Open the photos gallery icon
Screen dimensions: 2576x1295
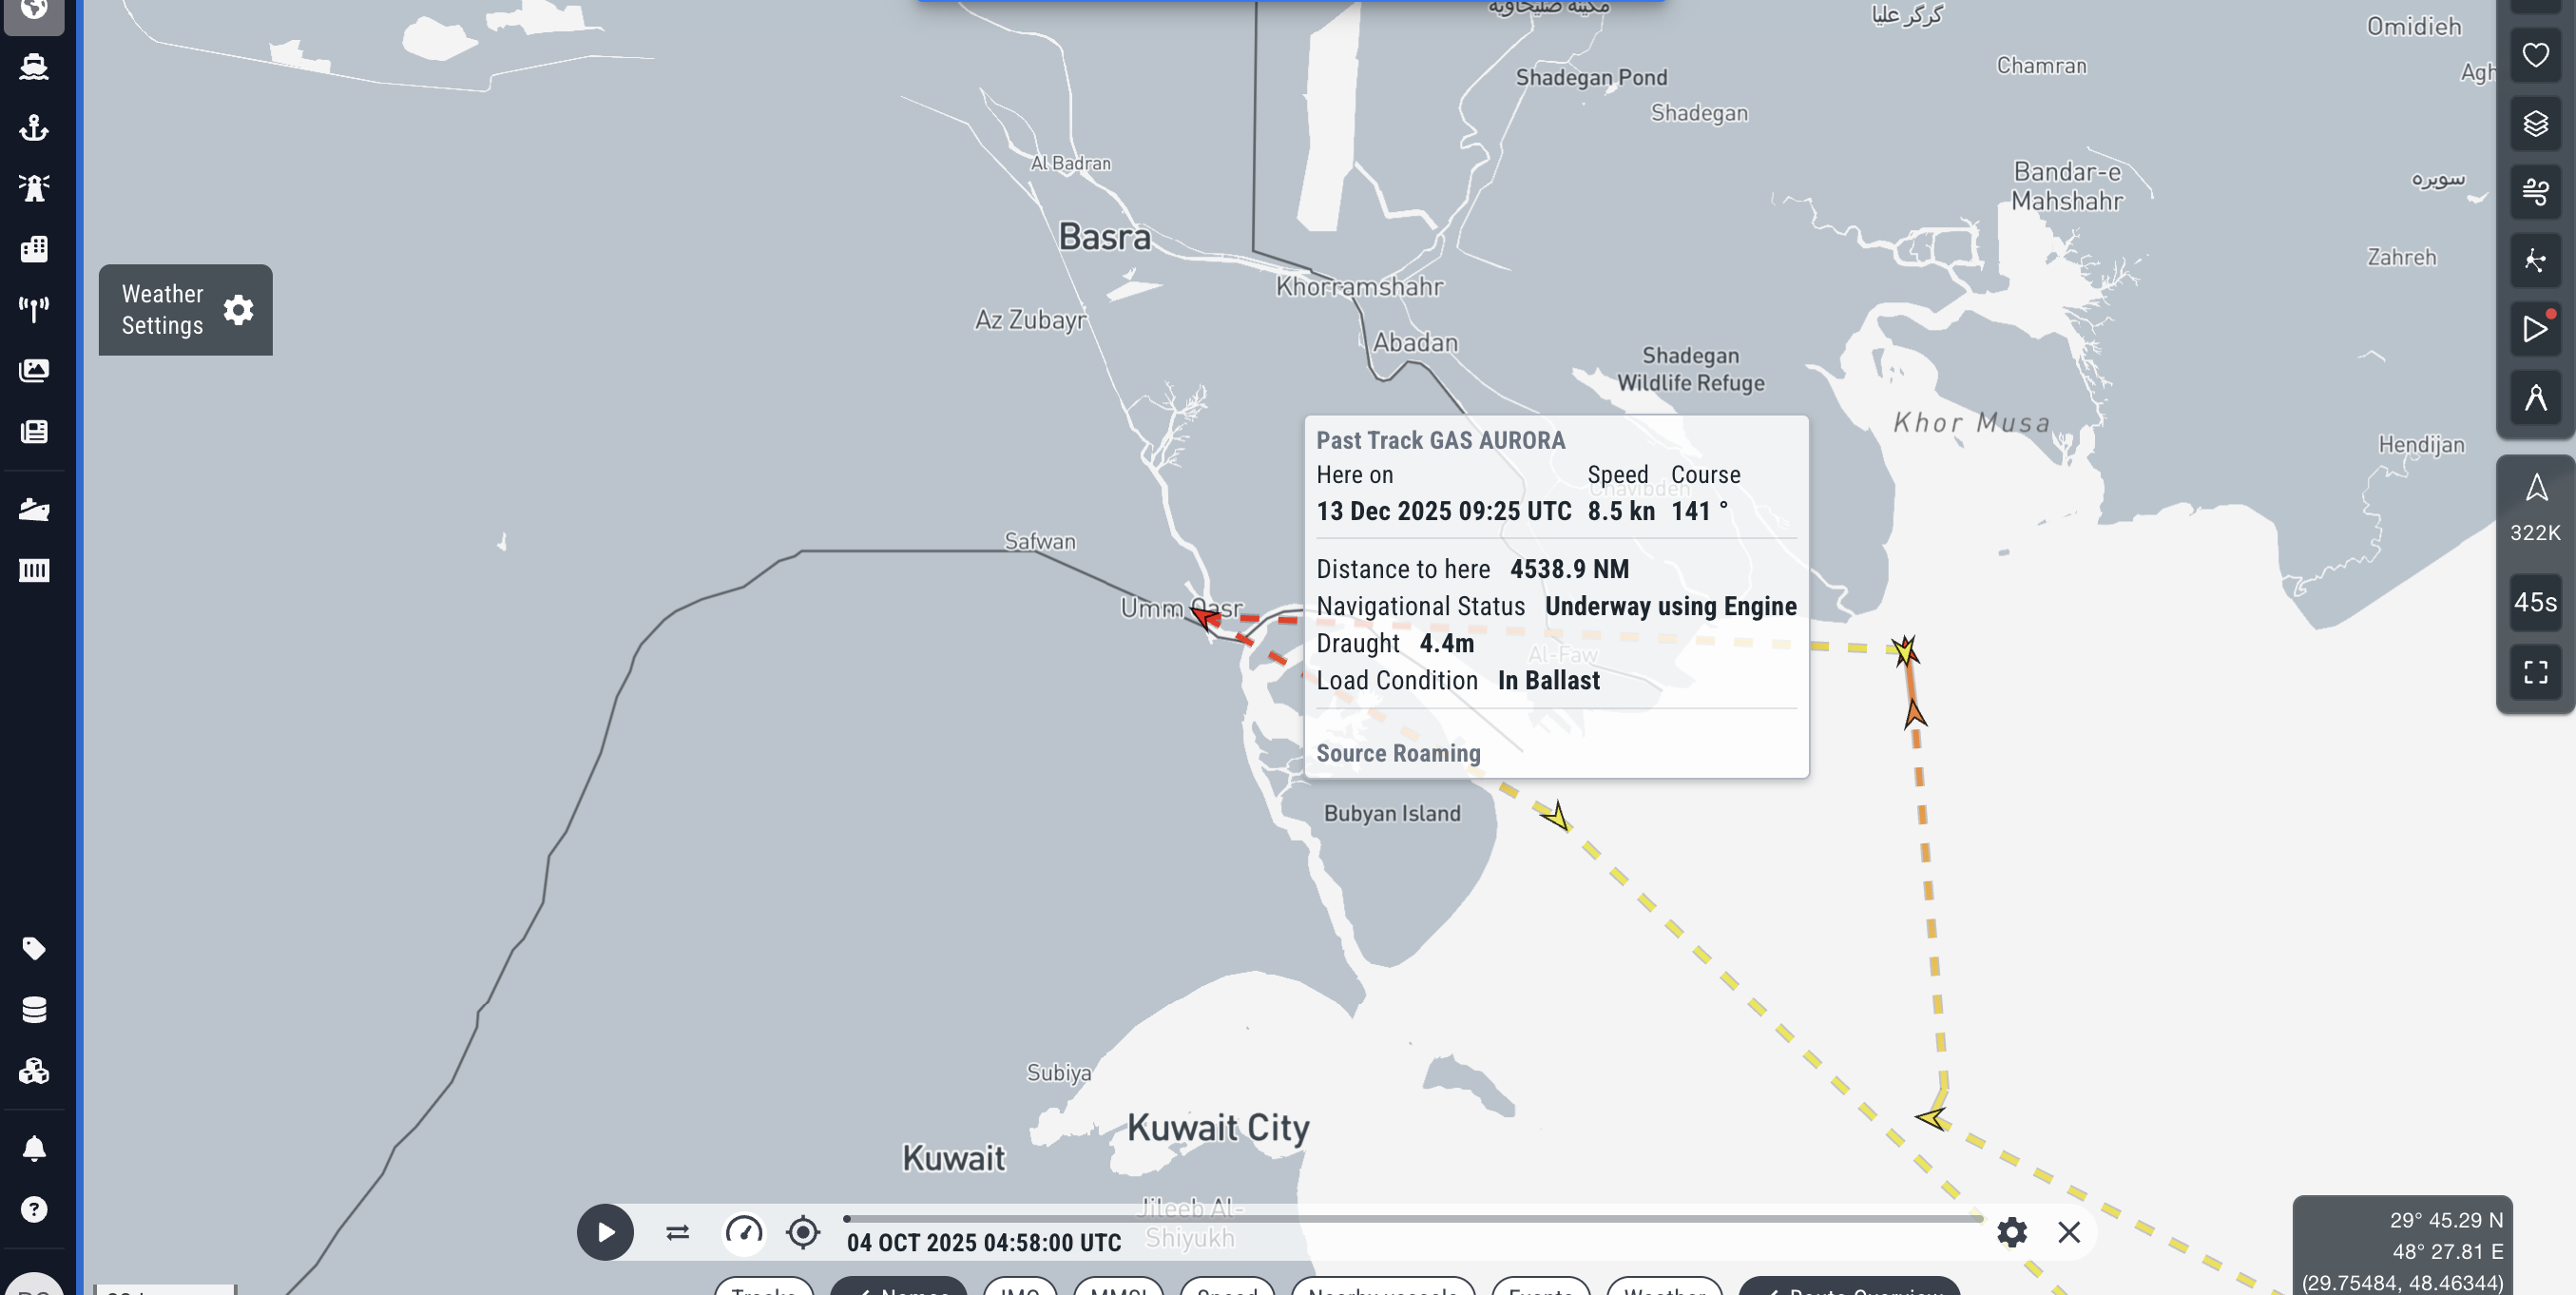pos(34,370)
